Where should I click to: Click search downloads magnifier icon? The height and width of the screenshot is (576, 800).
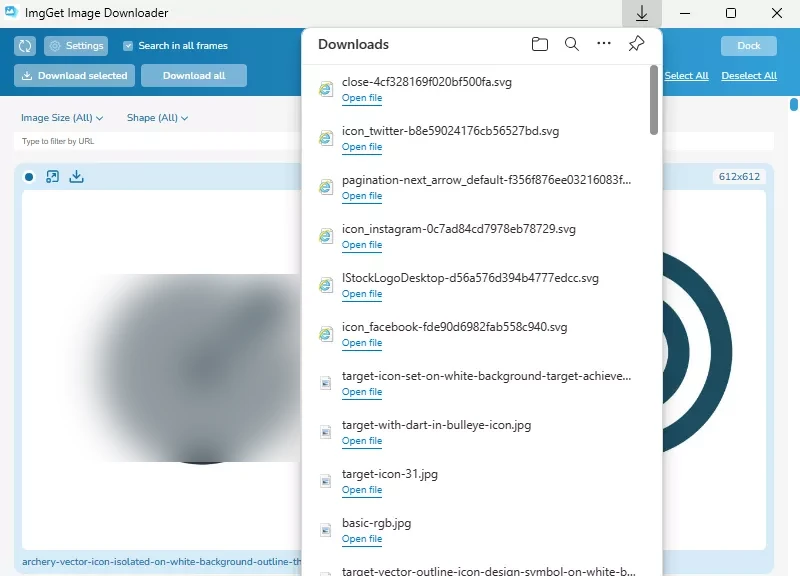572,44
